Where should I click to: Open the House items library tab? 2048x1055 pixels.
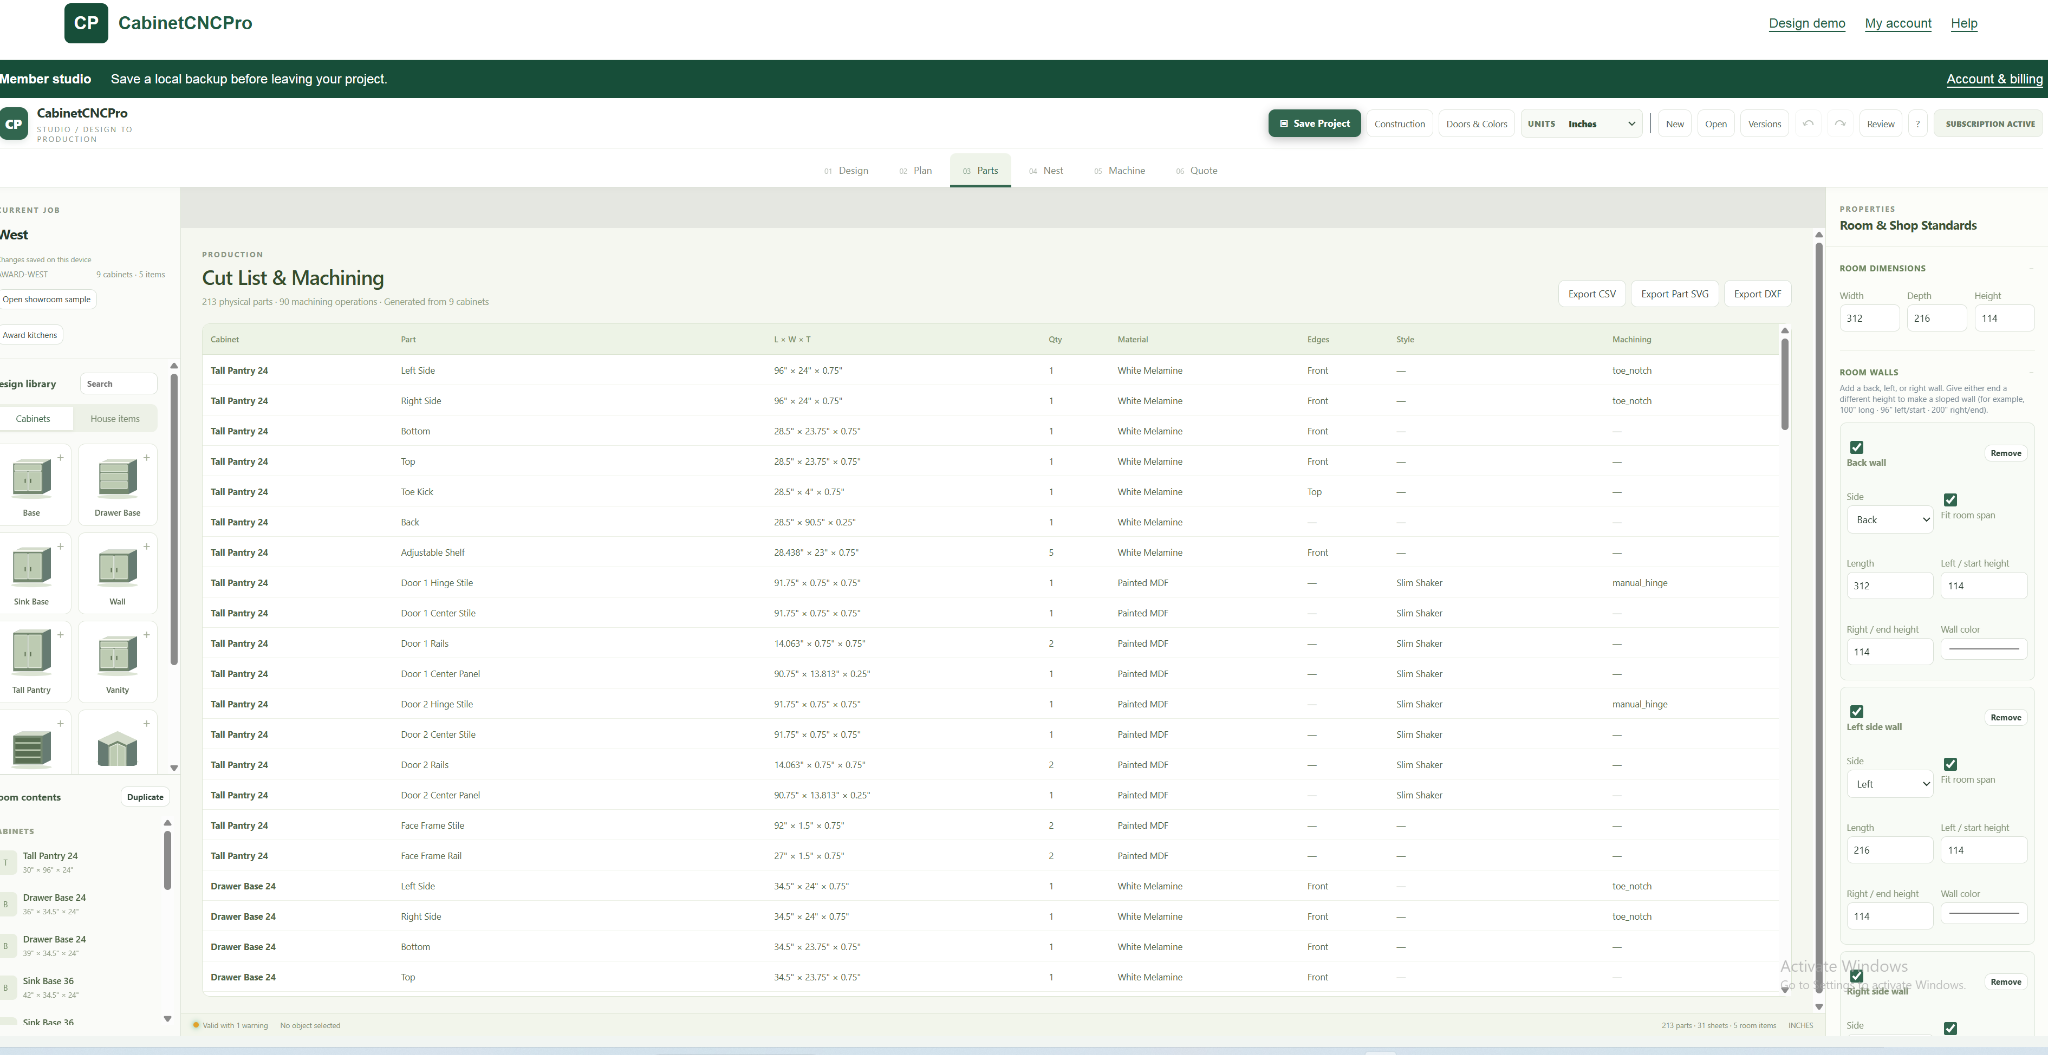(115, 419)
